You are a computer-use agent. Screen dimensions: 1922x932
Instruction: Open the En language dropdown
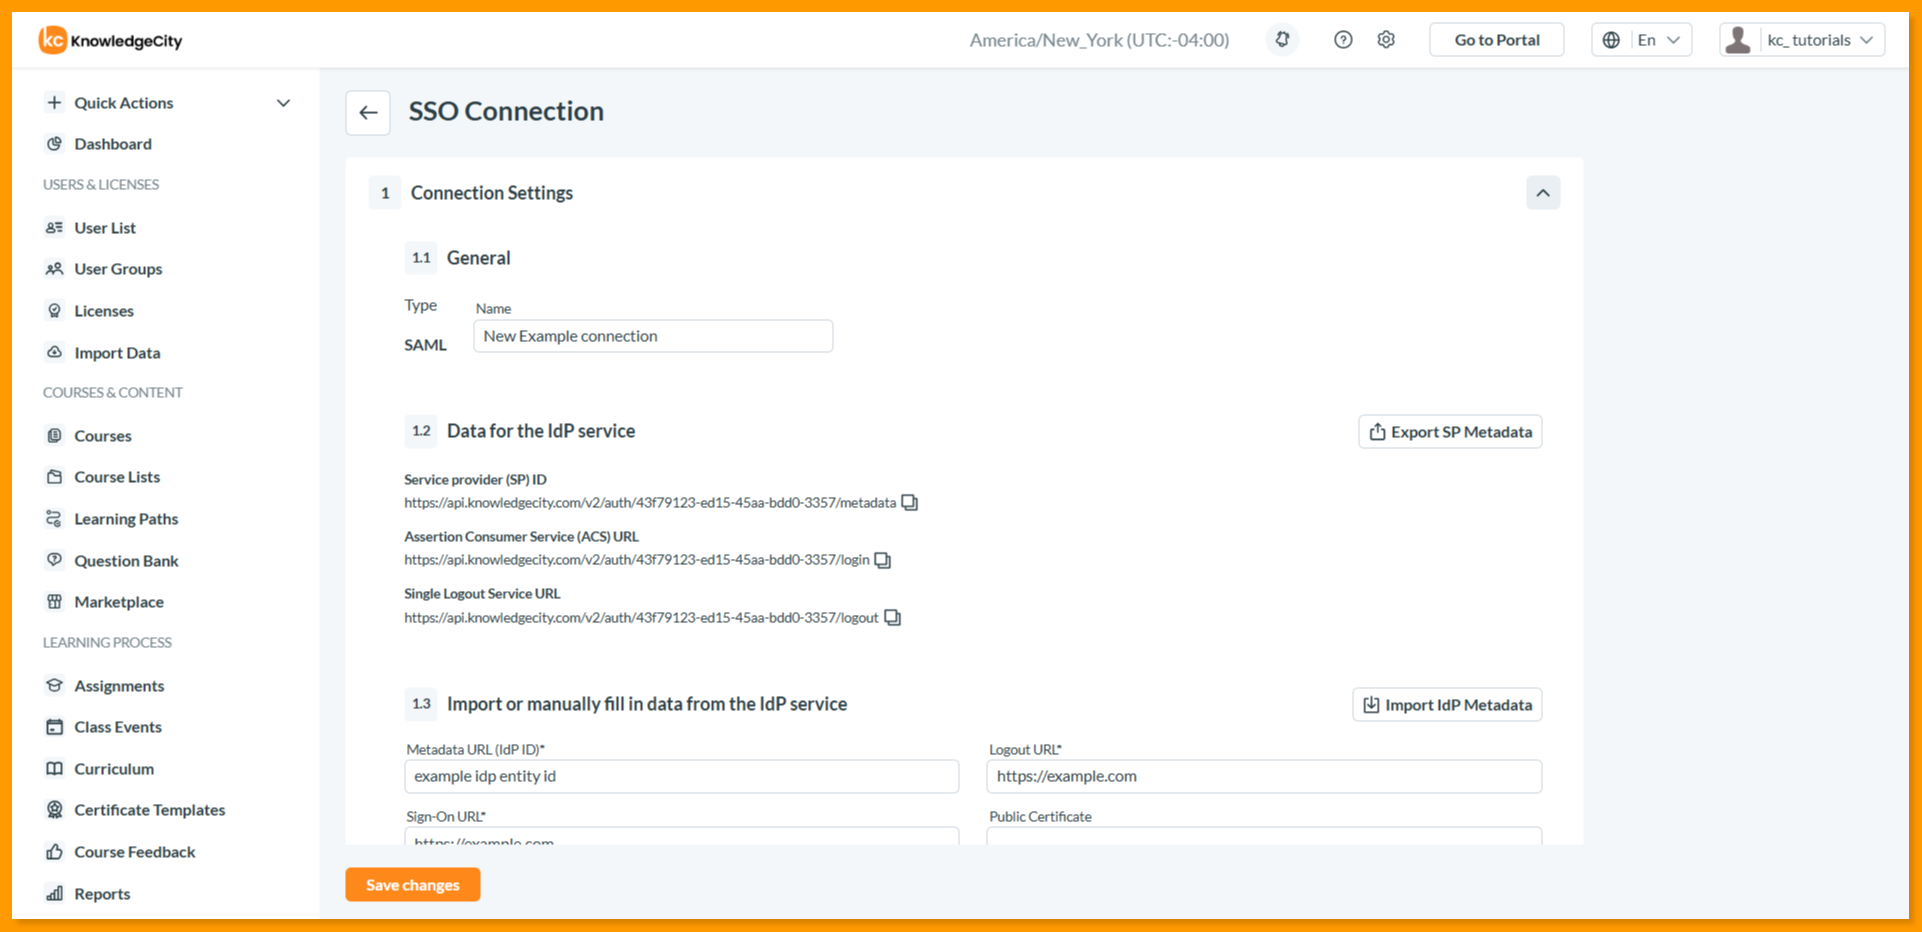[x=1641, y=40]
